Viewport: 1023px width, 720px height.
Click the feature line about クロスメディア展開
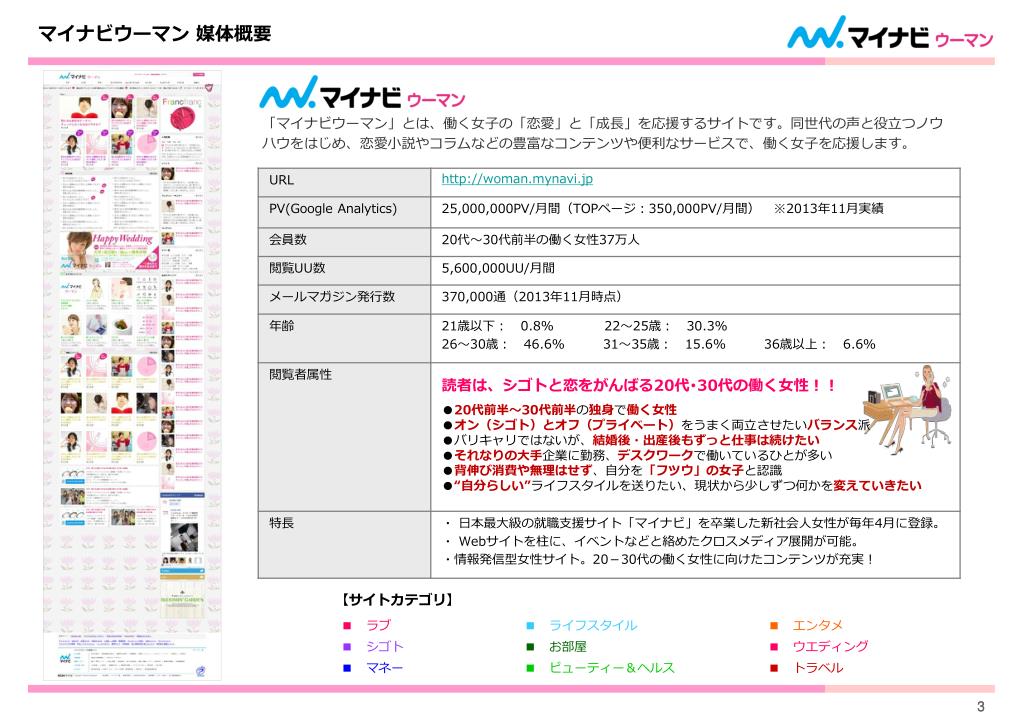pyautogui.click(x=652, y=541)
